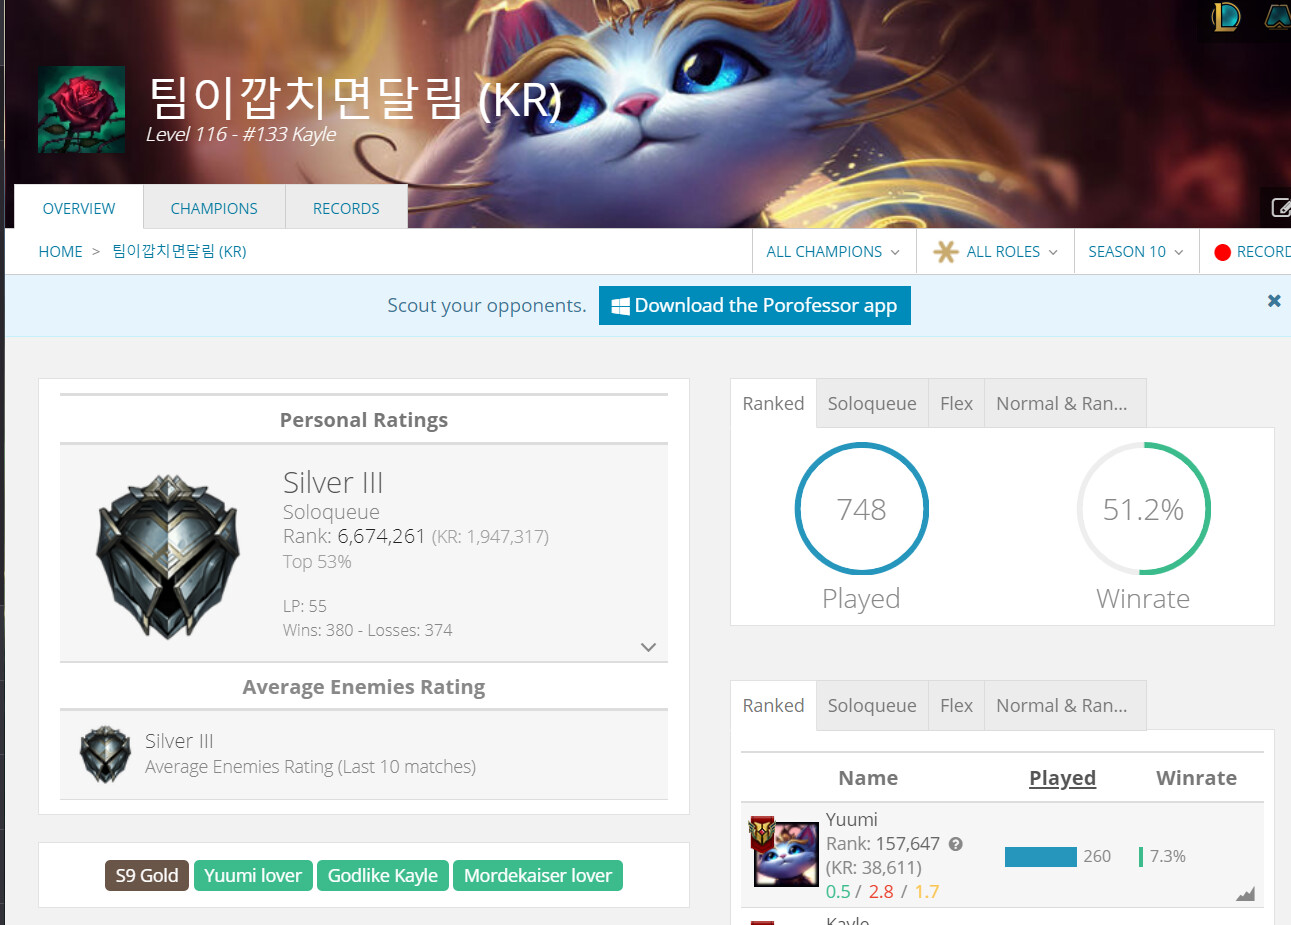Viewport: 1291px width, 925px height.
Task: Toggle the red RECORD button
Action: 1250,252
